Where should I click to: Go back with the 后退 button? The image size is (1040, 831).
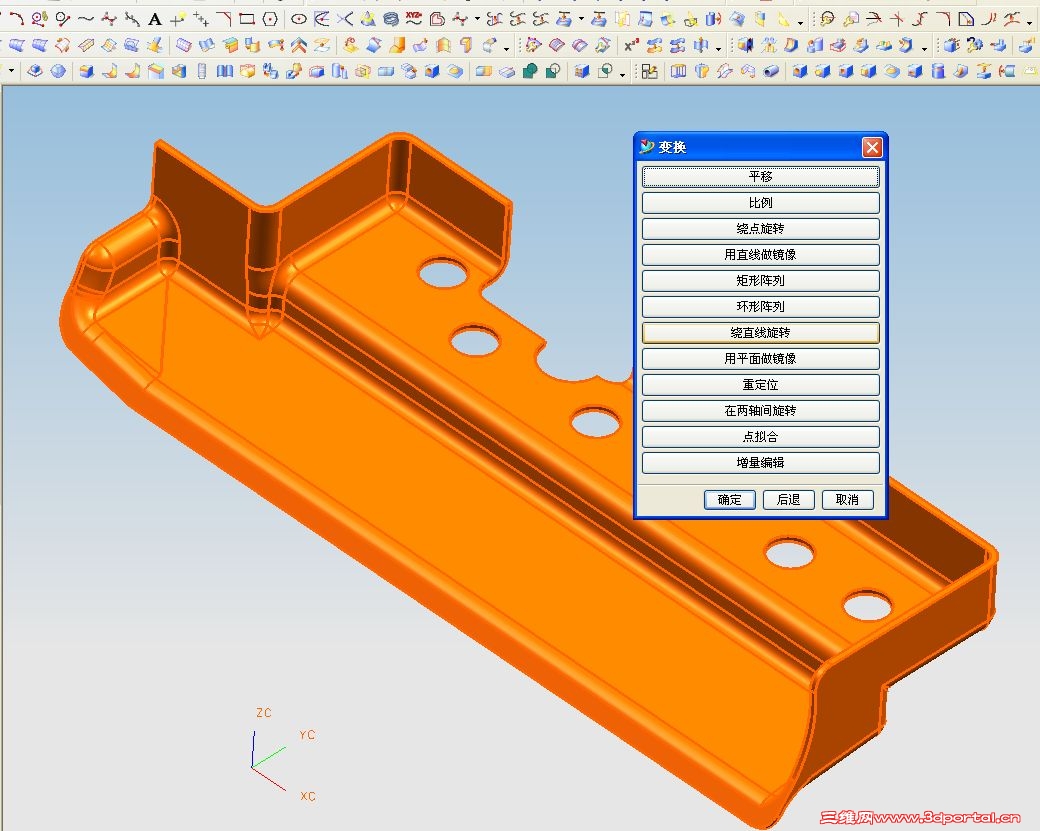[788, 499]
